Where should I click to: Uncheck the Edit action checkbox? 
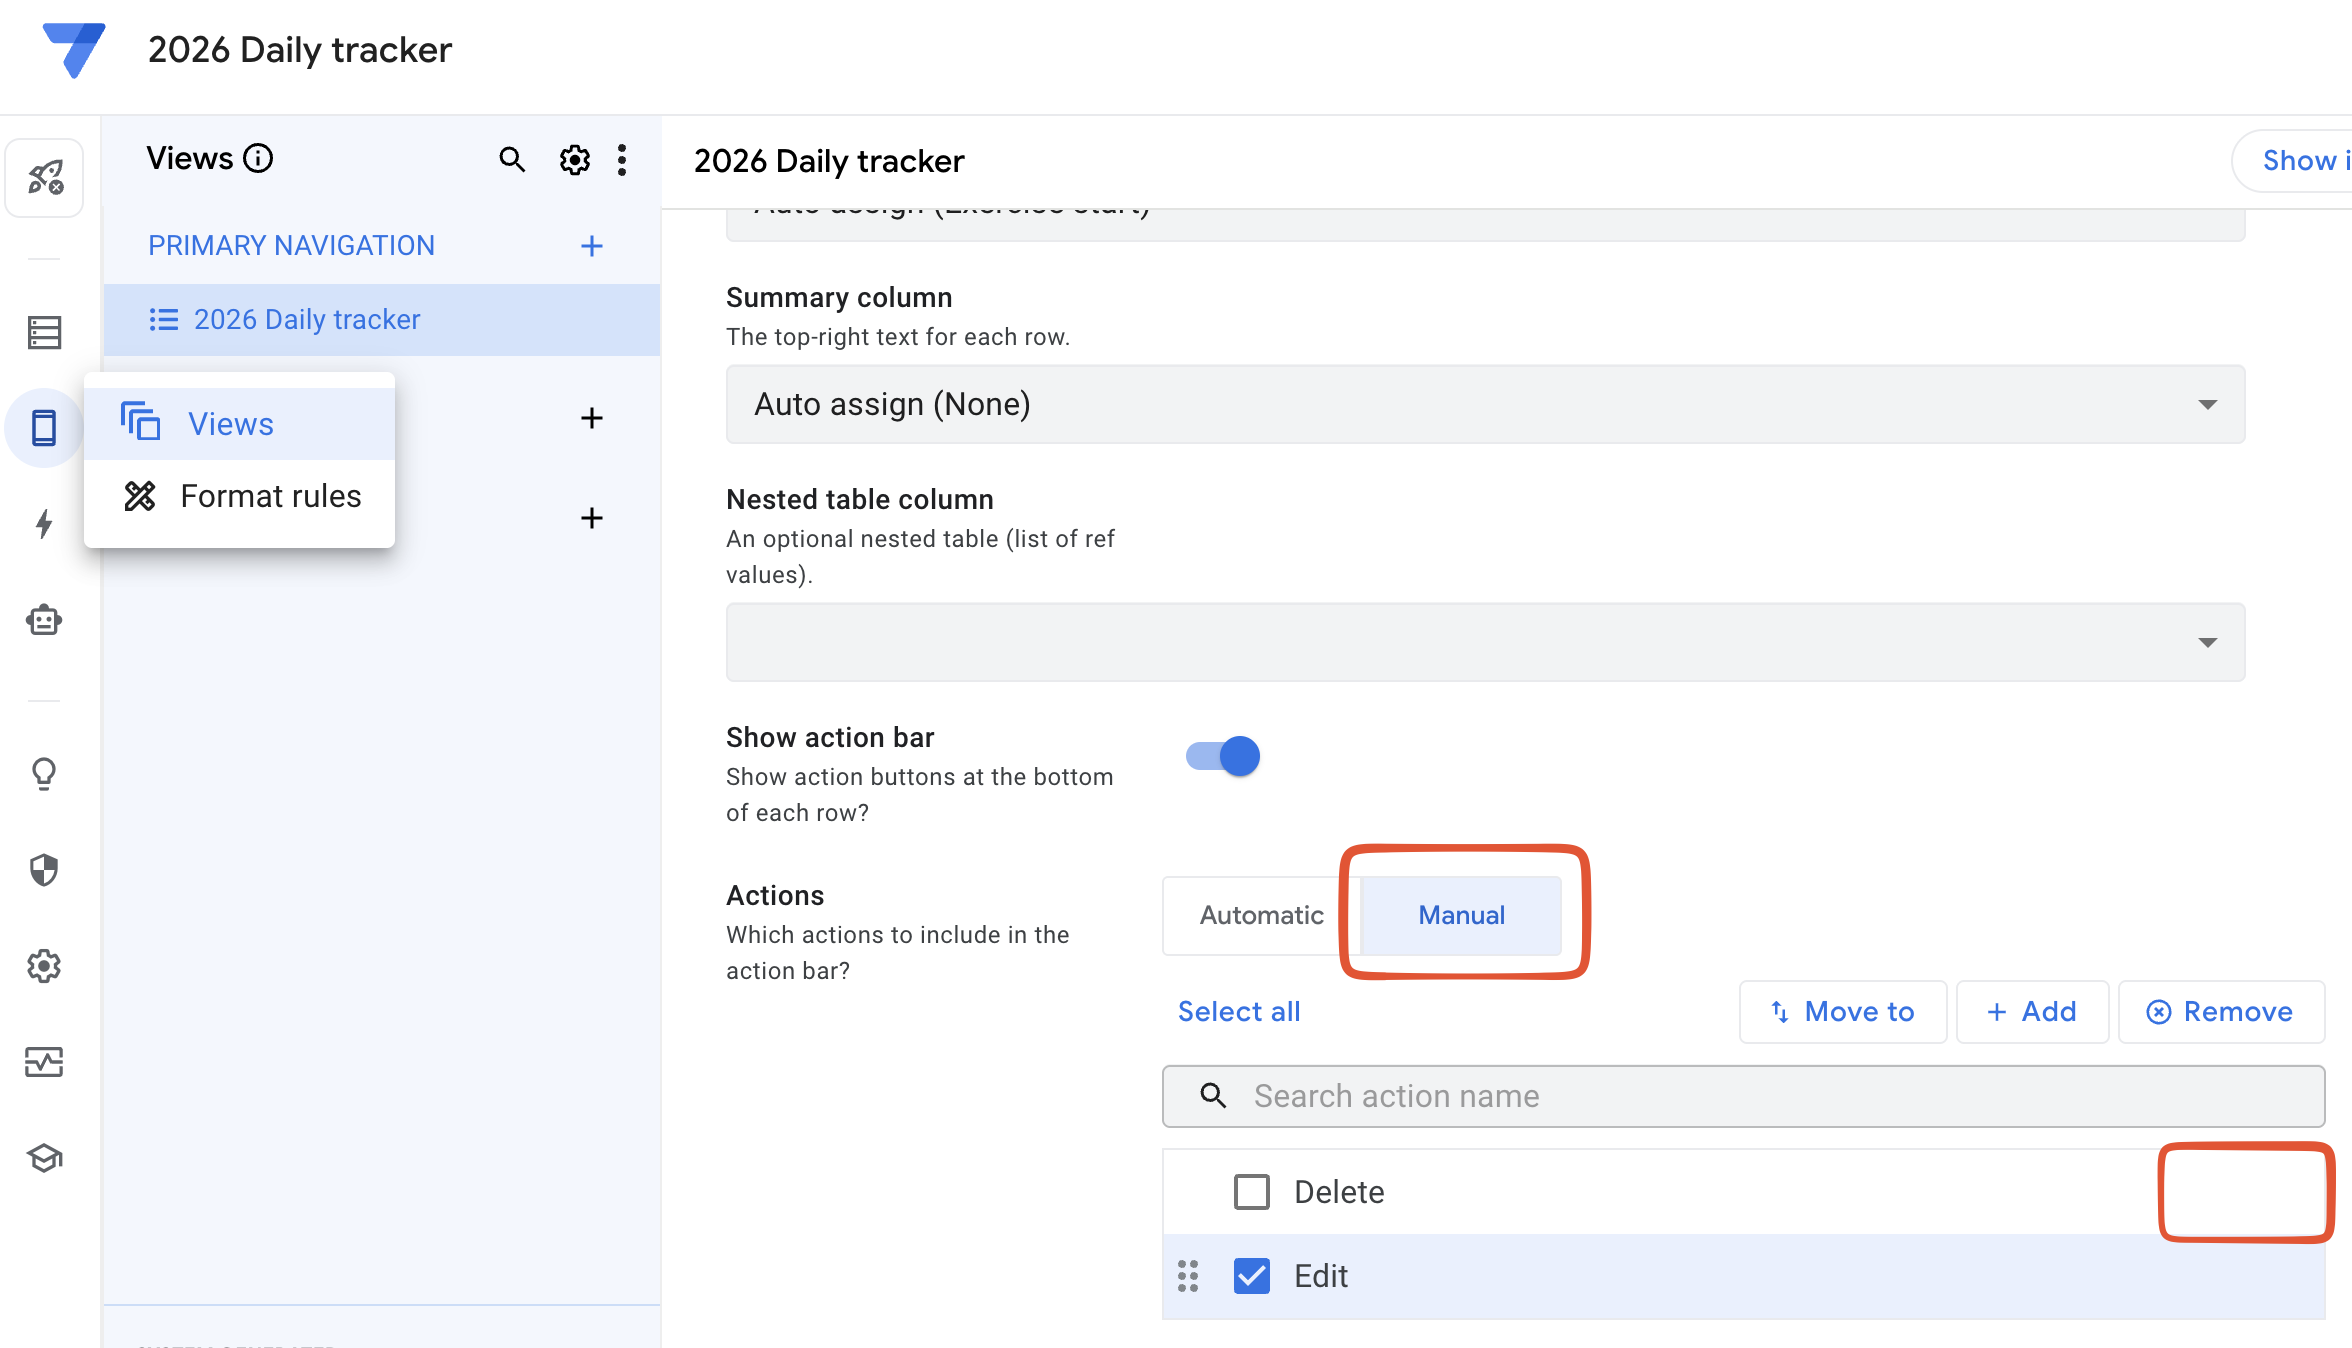click(1251, 1276)
